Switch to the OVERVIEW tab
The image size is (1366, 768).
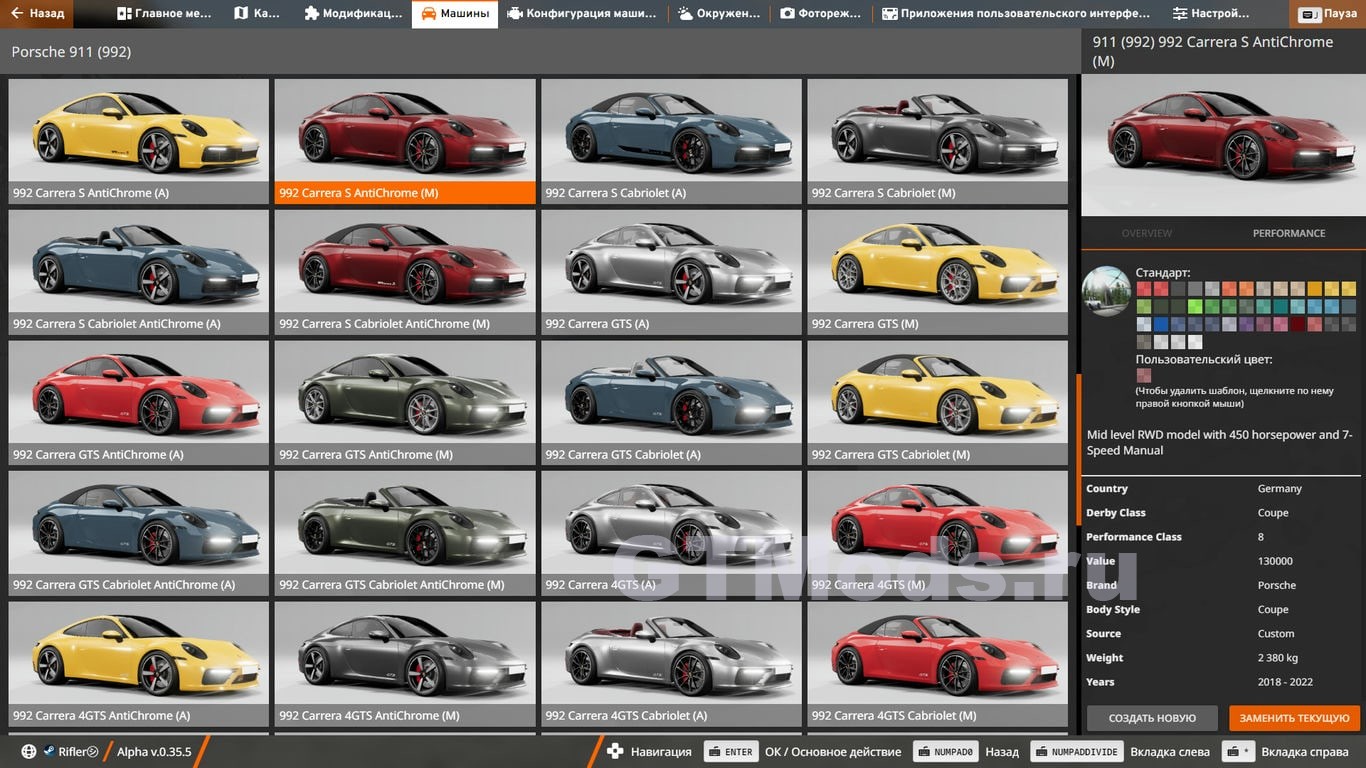tap(1146, 233)
